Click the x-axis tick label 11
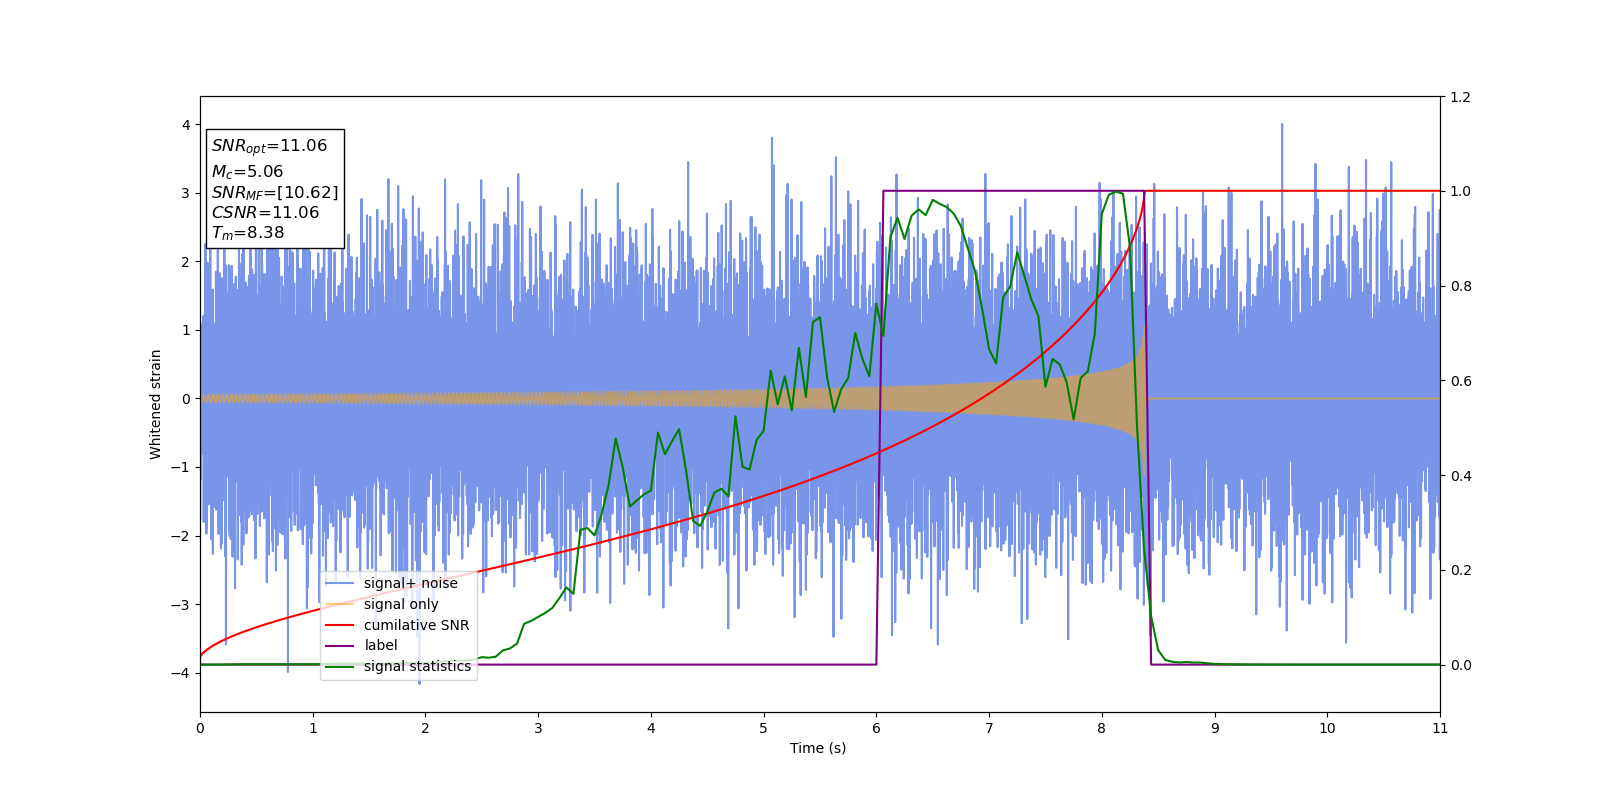The width and height of the screenshot is (1600, 800). pos(1440,728)
